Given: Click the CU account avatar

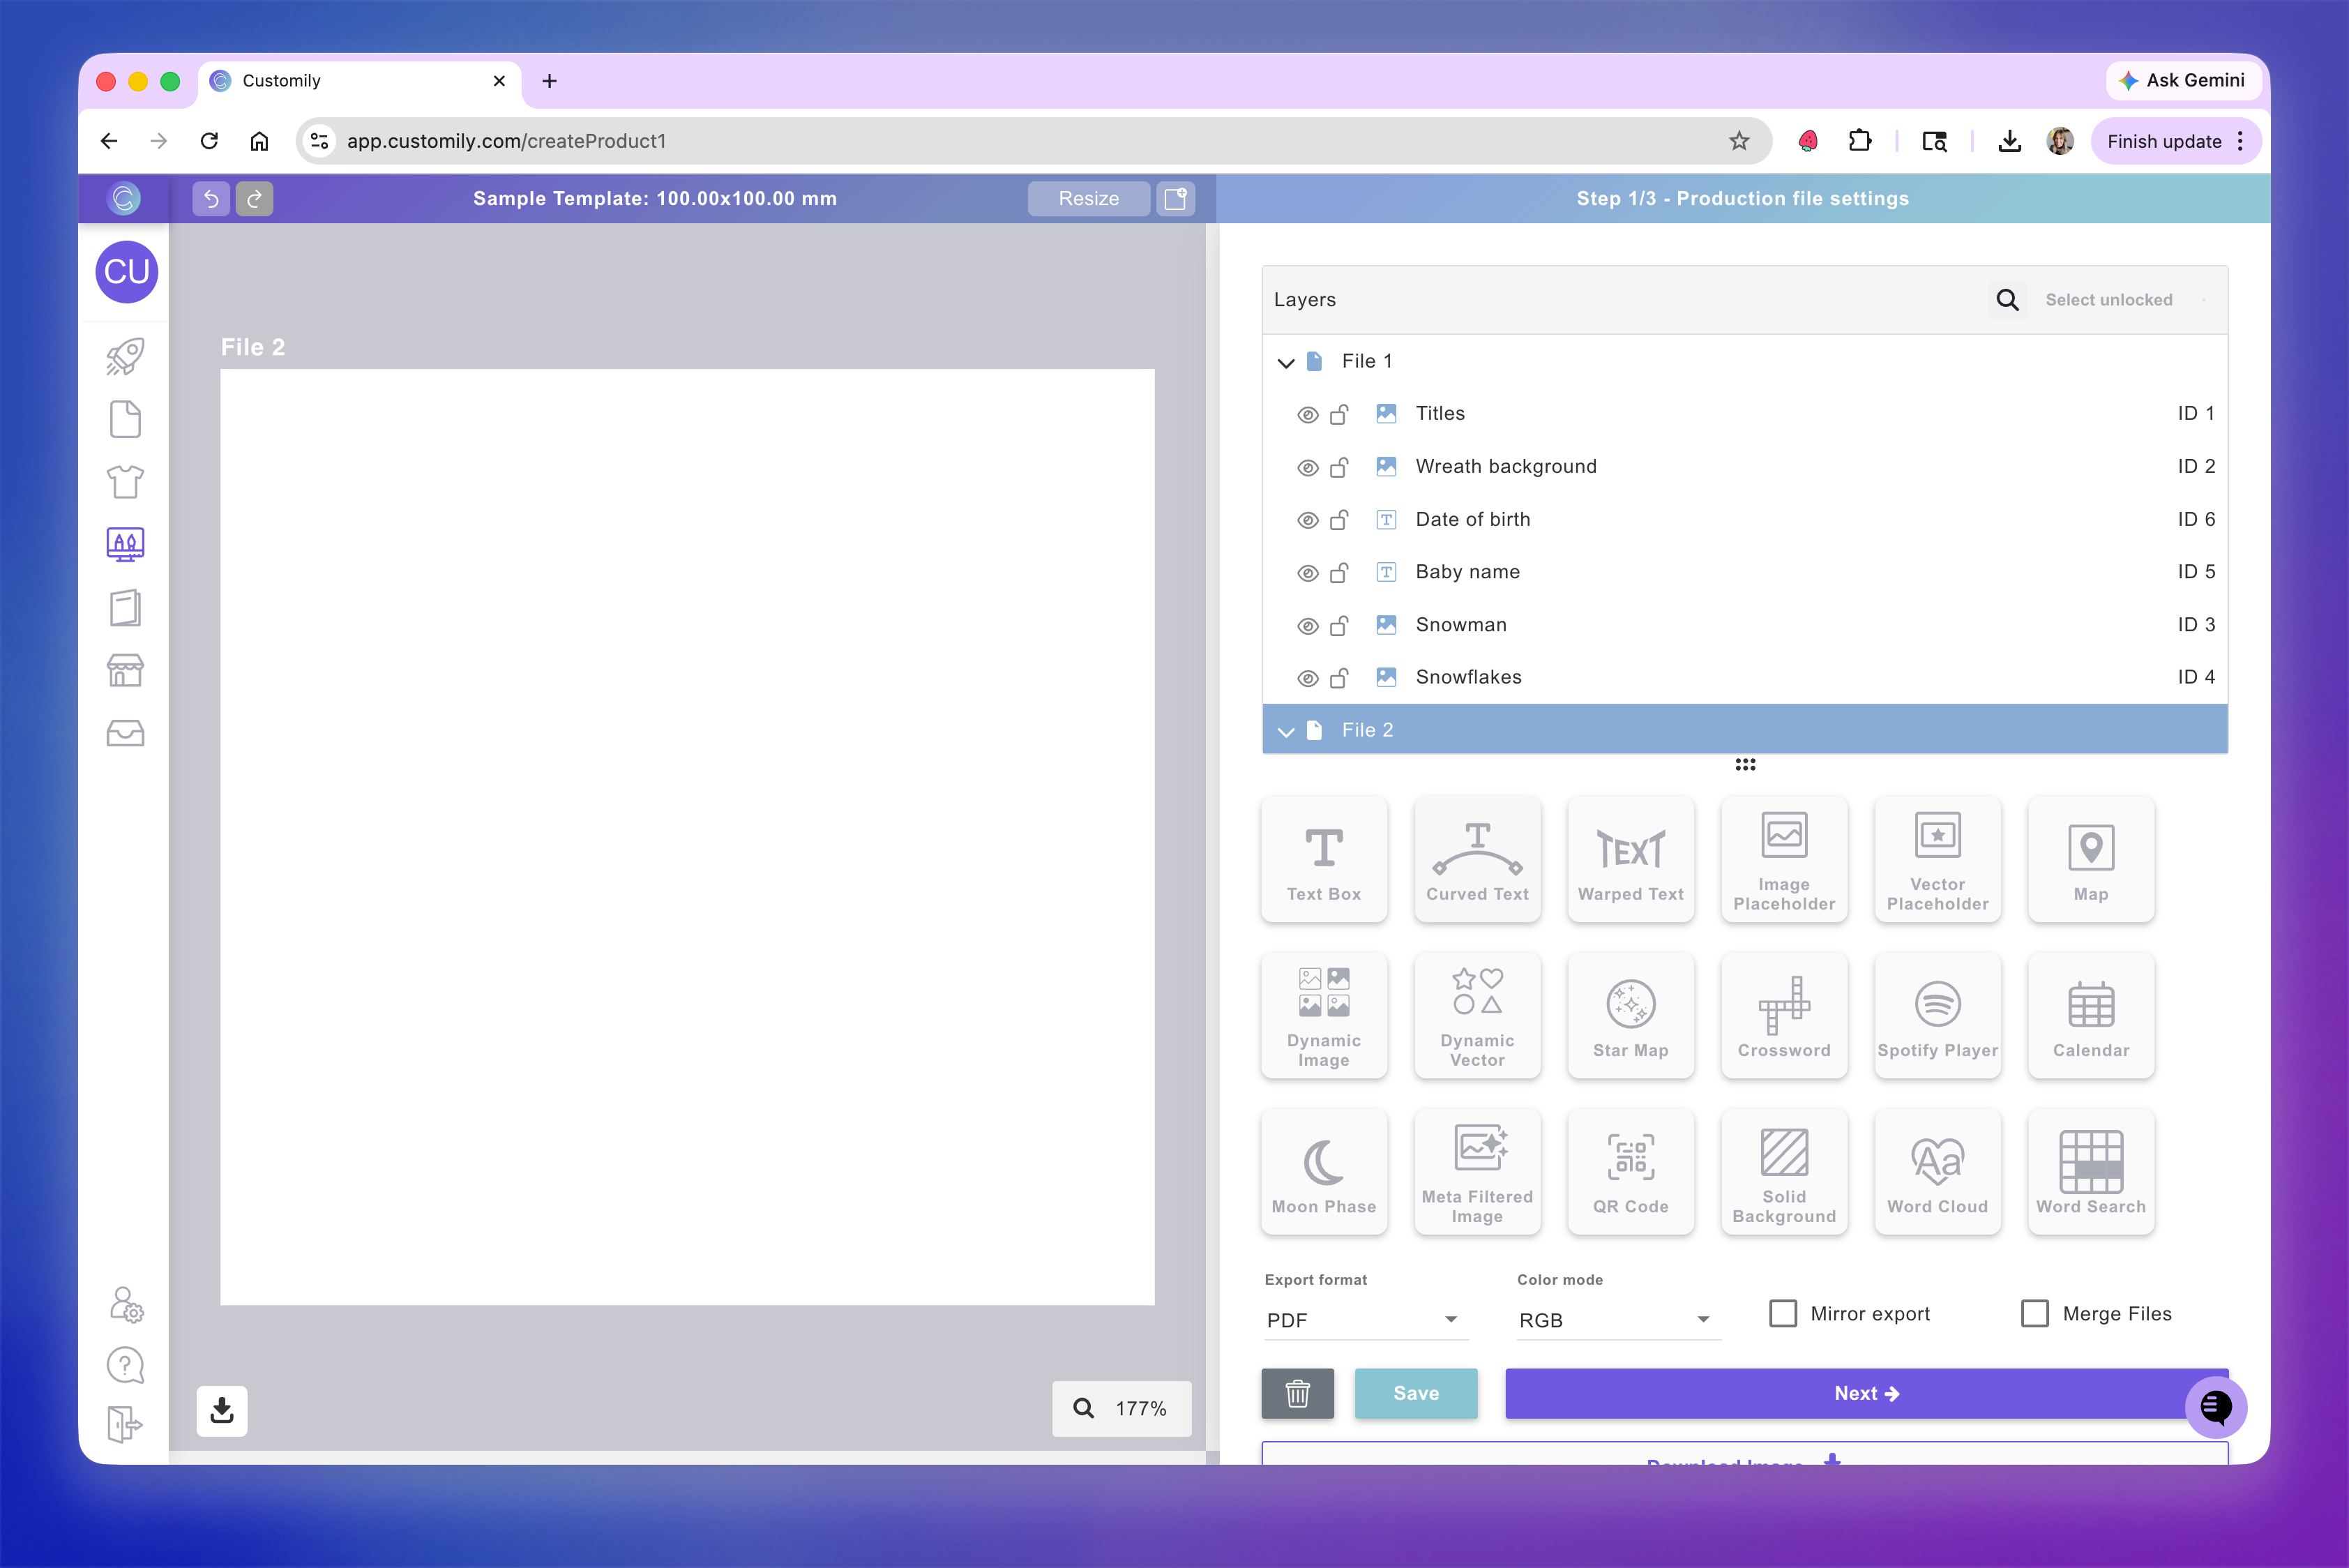Looking at the screenshot, I should click(126, 272).
